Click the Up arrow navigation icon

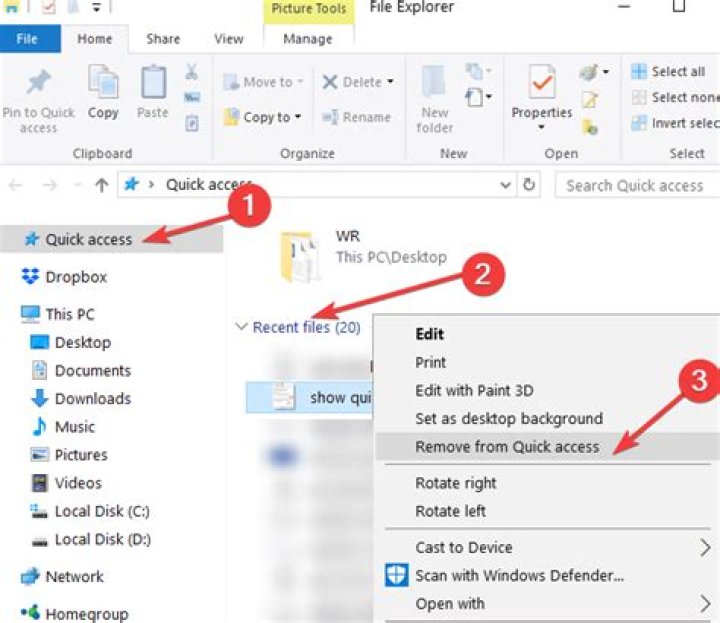102,185
